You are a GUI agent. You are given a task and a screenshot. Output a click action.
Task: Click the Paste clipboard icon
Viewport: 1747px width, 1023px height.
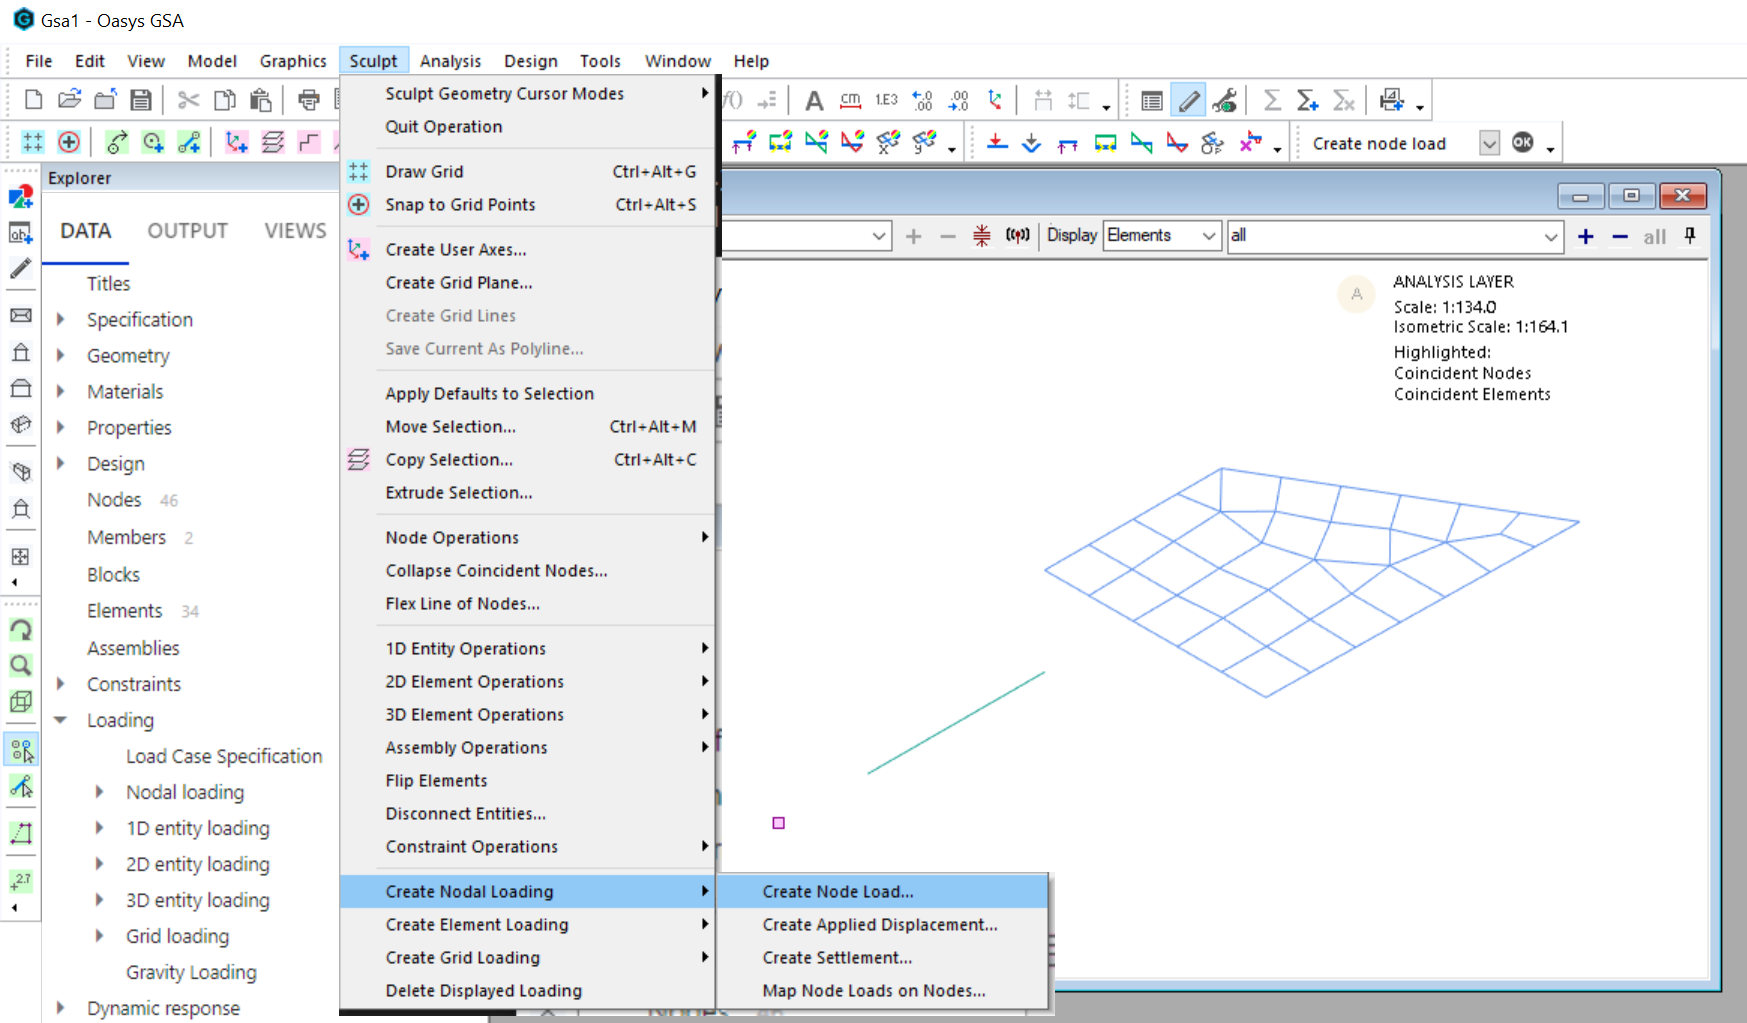click(x=261, y=100)
